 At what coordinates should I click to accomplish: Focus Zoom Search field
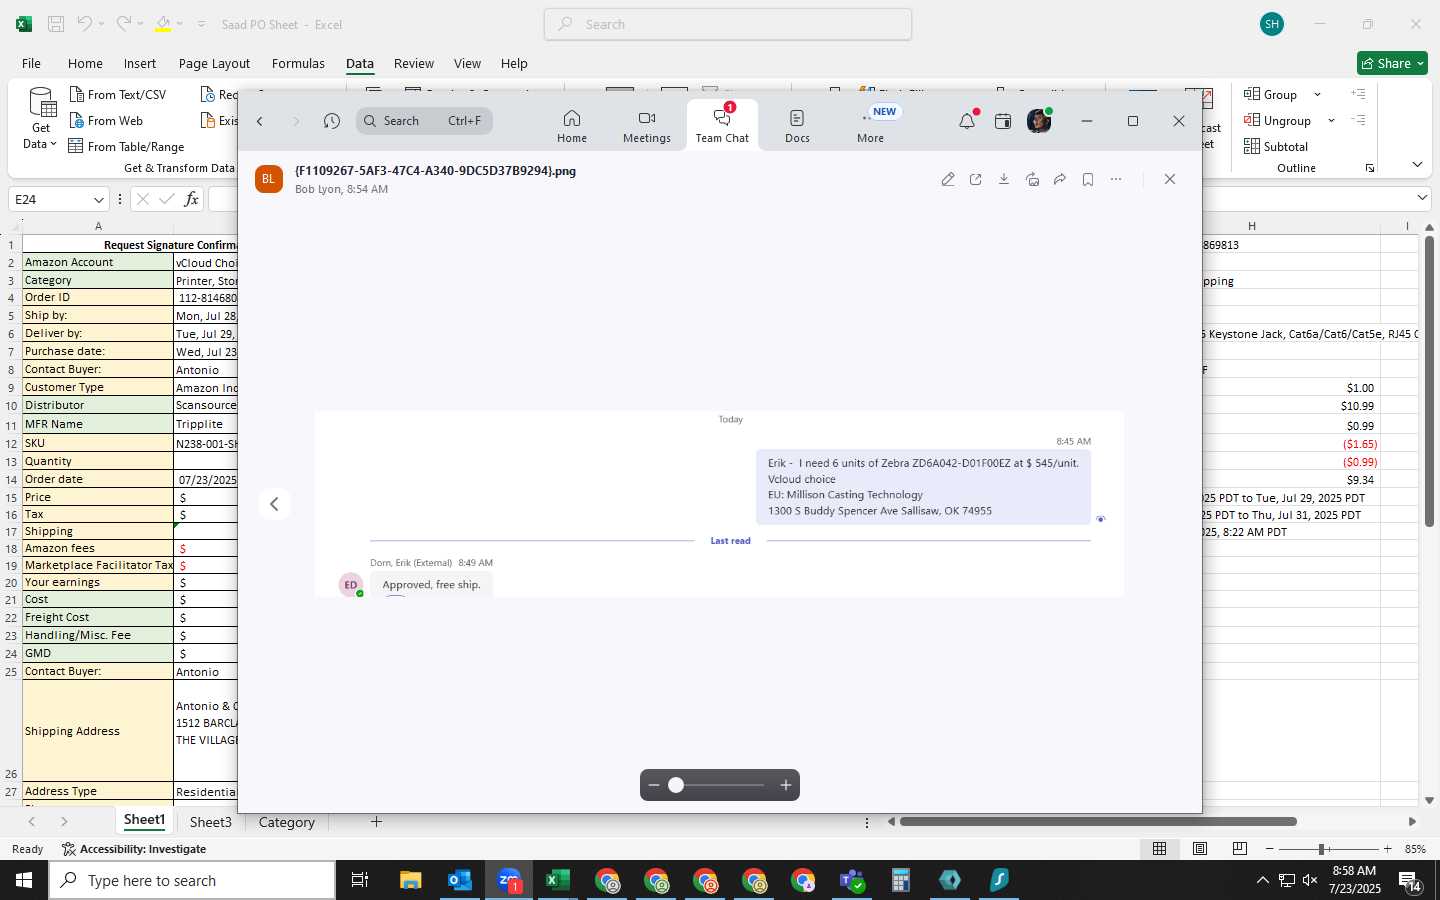click(424, 121)
